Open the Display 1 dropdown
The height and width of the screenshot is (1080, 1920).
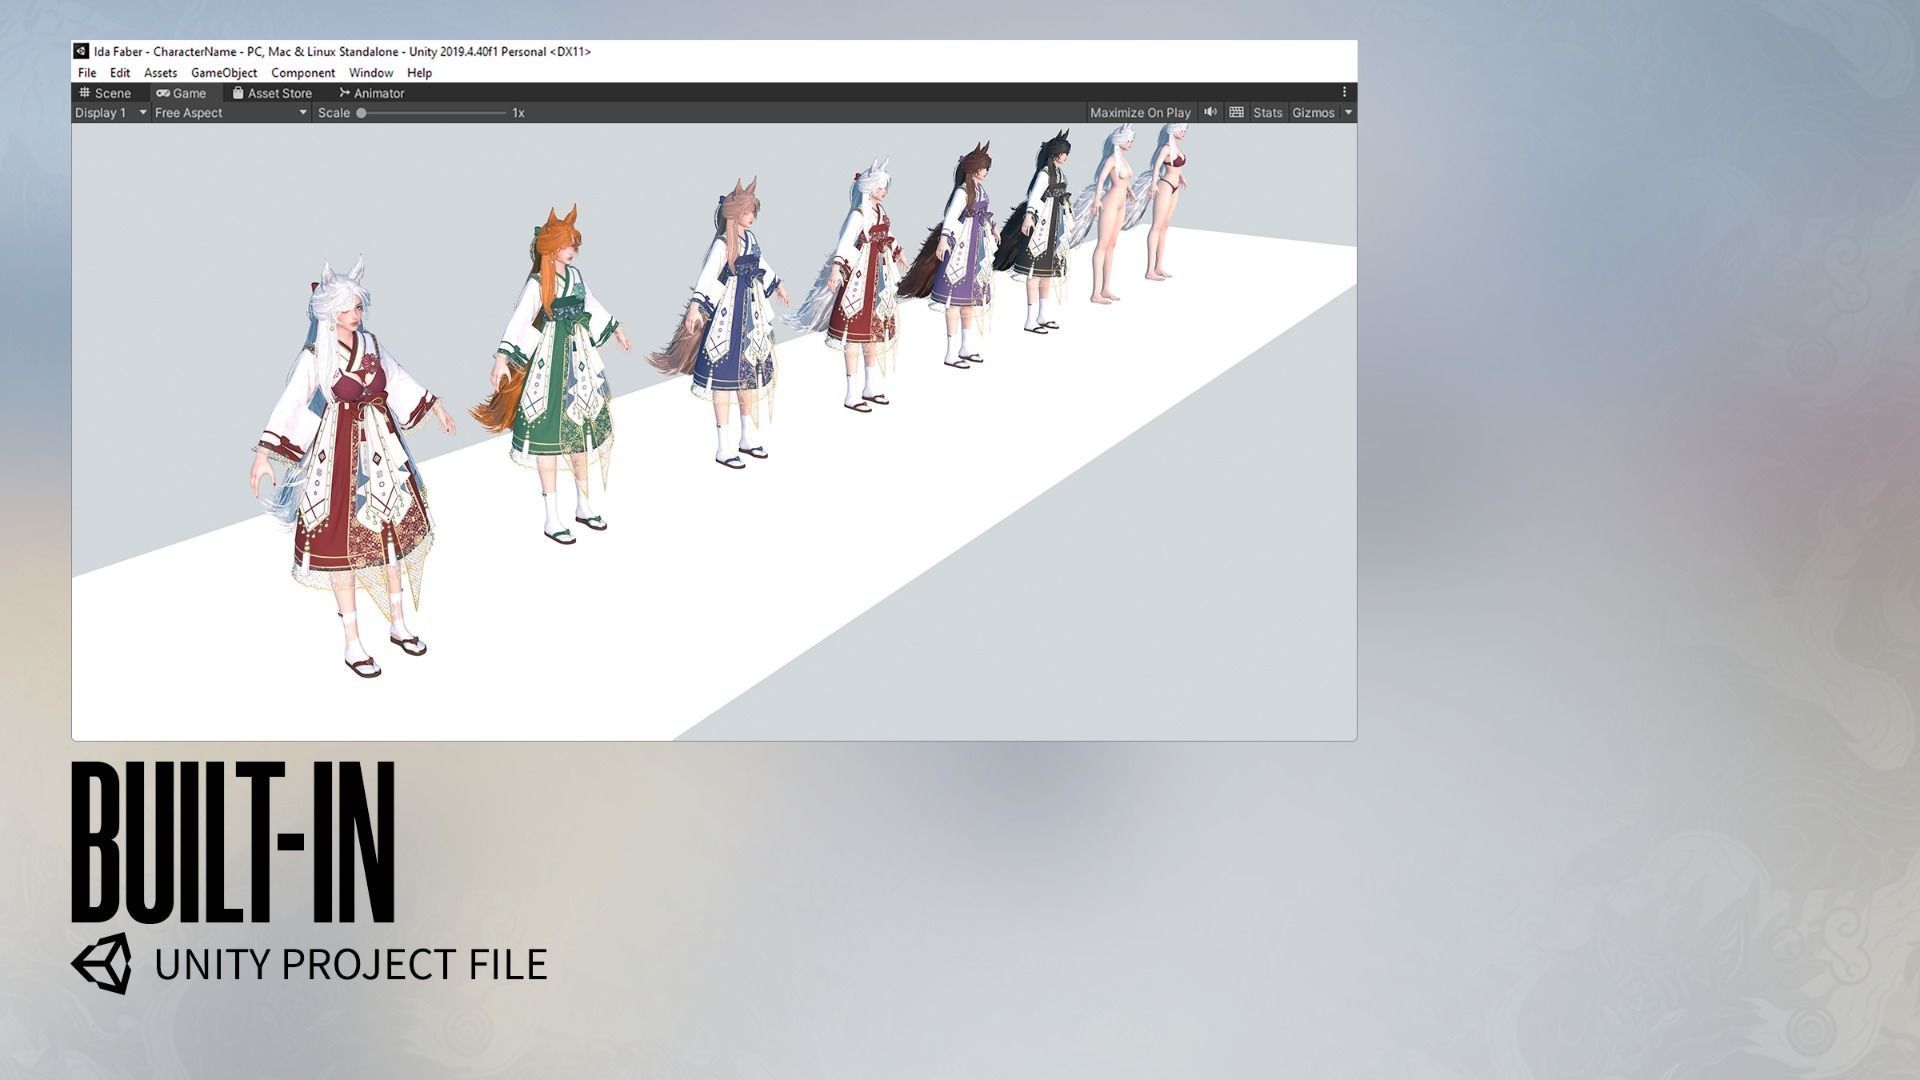point(111,113)
